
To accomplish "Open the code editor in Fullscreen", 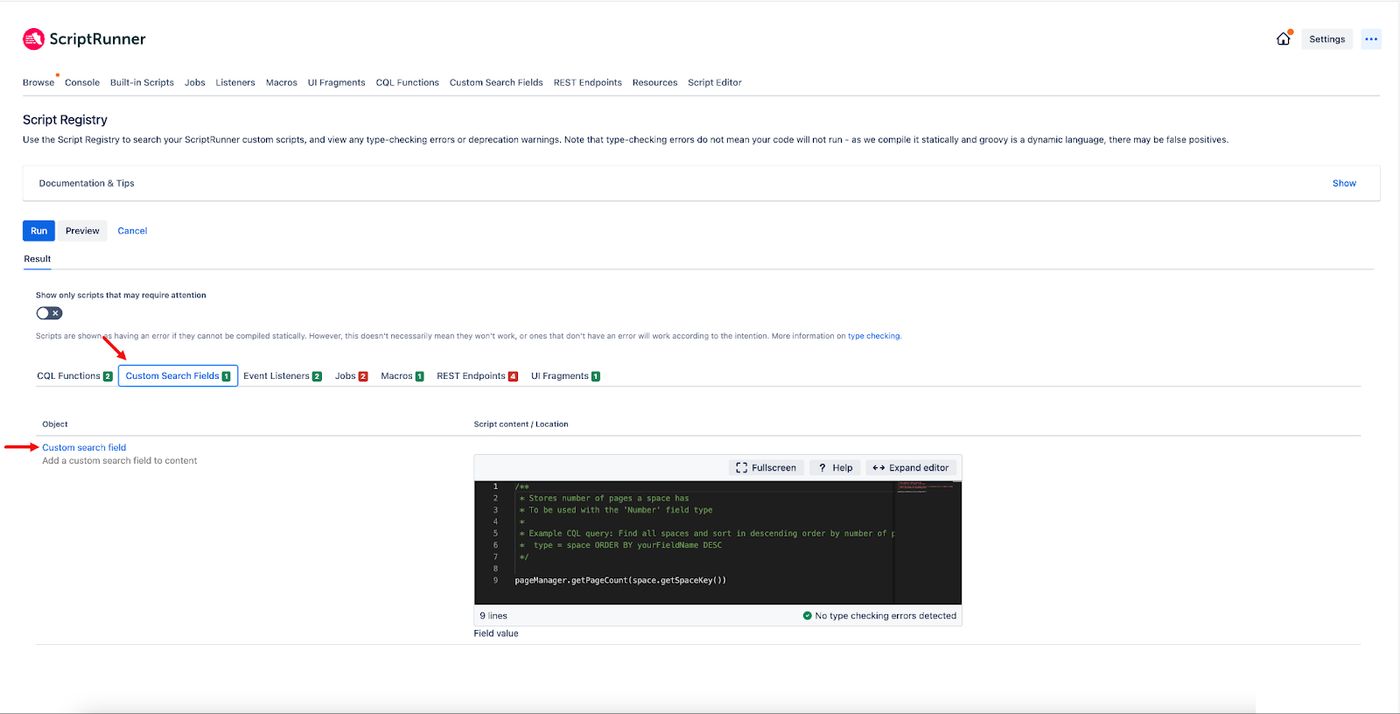I will pos(767,468).
